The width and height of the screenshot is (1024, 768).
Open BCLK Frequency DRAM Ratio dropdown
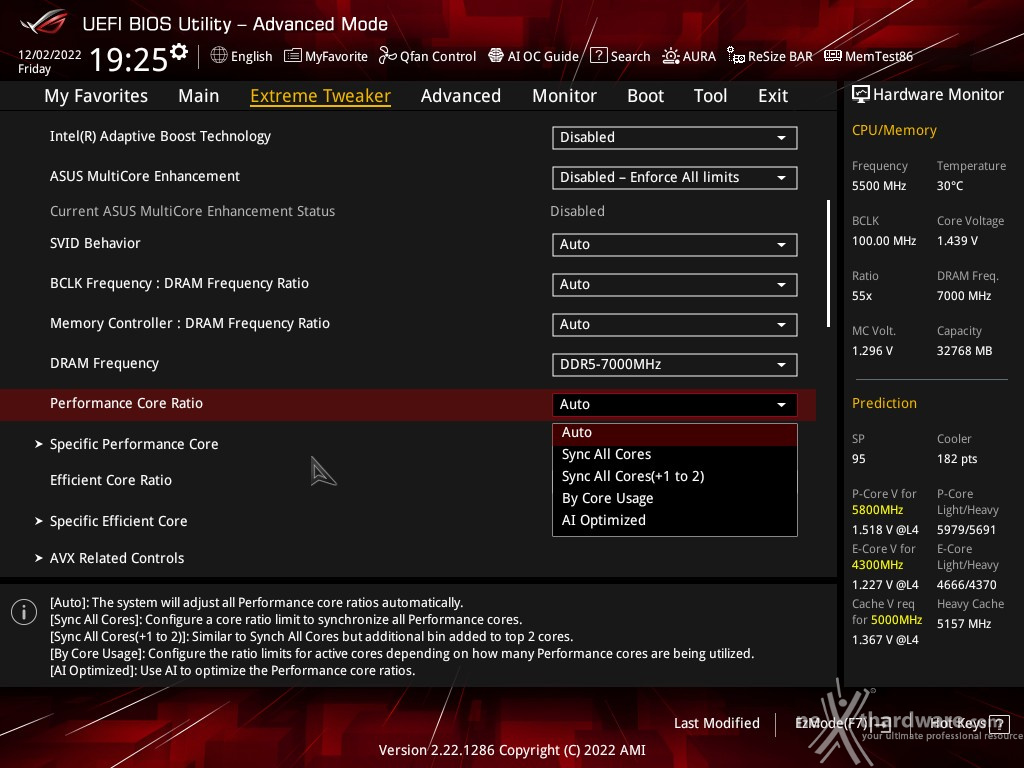tap(675, 285)
